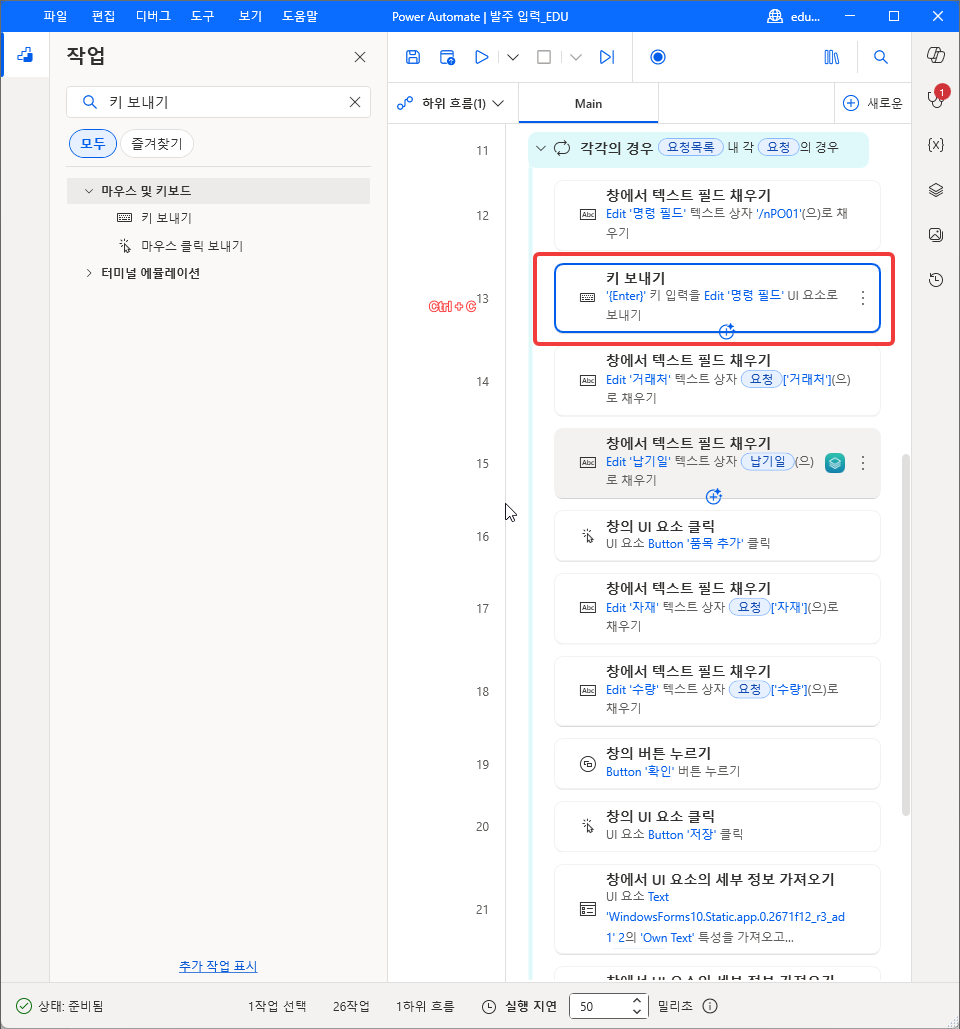Image resolution: width=960 pixels, height=1029 pixels.
Task: Open the dropdown arrow next to Stop
Action: pos(576,57)
